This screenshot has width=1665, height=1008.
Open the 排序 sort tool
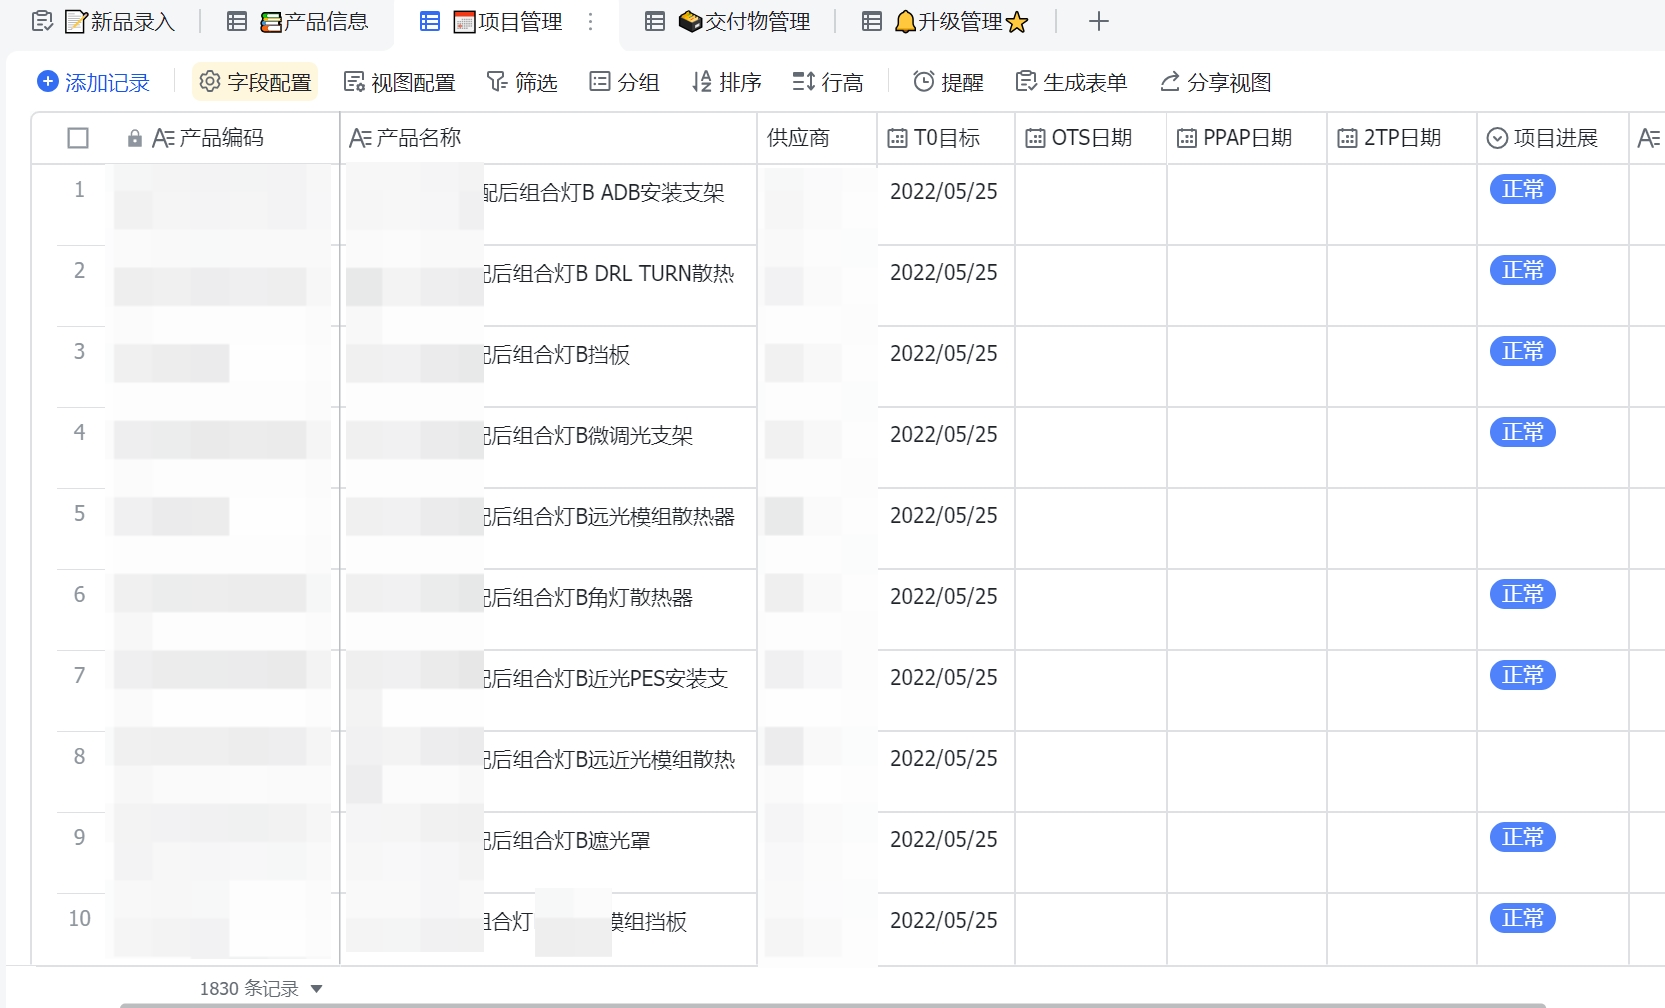[x=727, y=82]
